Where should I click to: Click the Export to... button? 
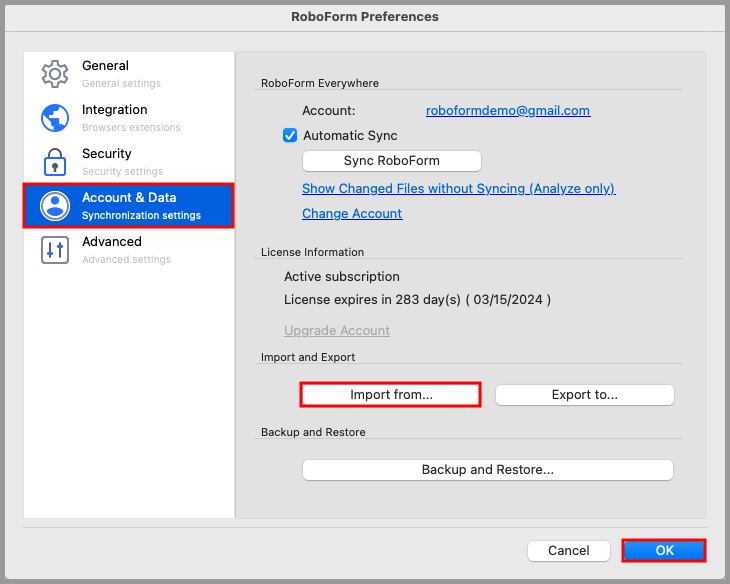pos(584,395)
